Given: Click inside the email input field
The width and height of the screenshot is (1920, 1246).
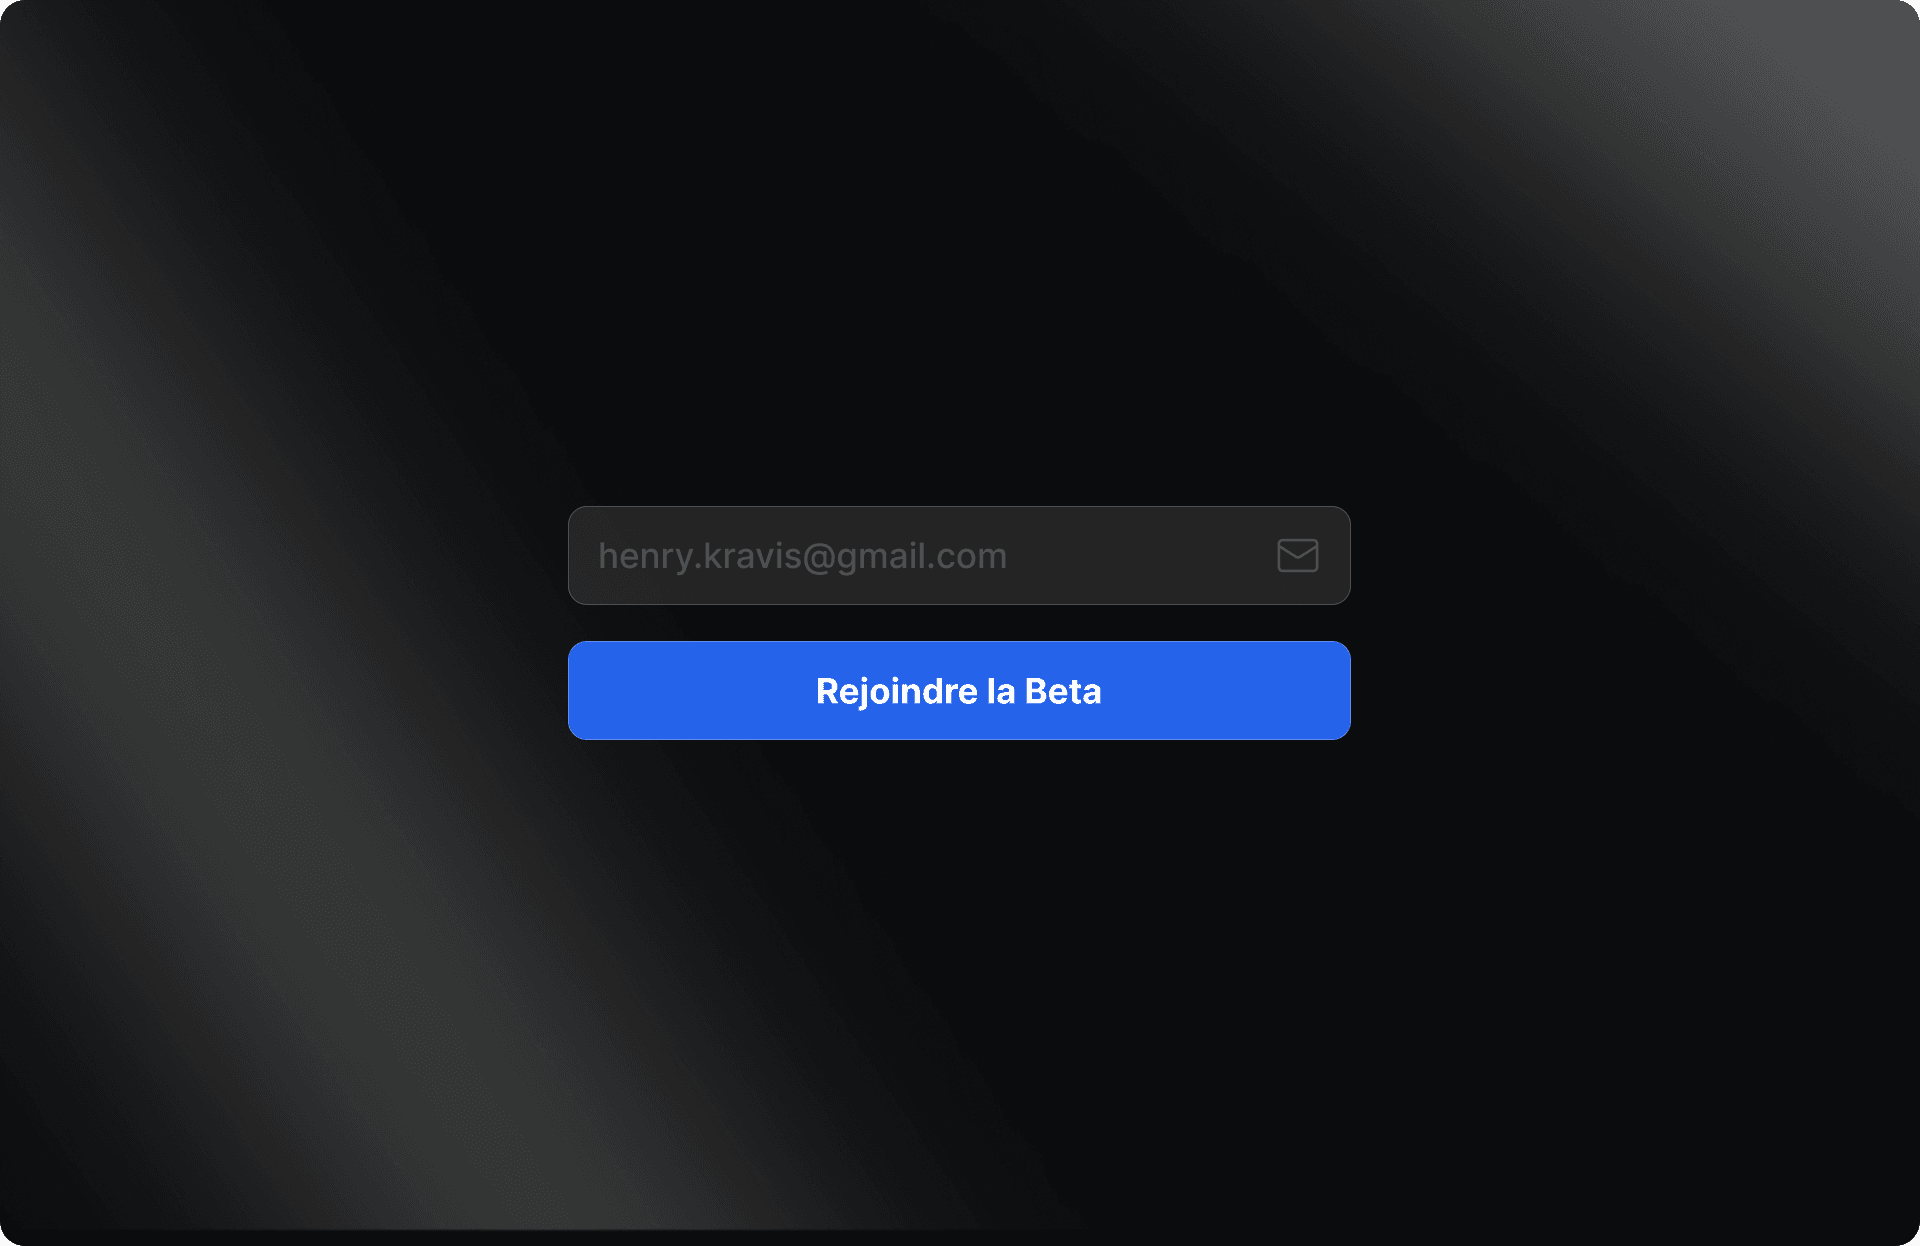Looking at the screenshot, I should click(960, 554).
